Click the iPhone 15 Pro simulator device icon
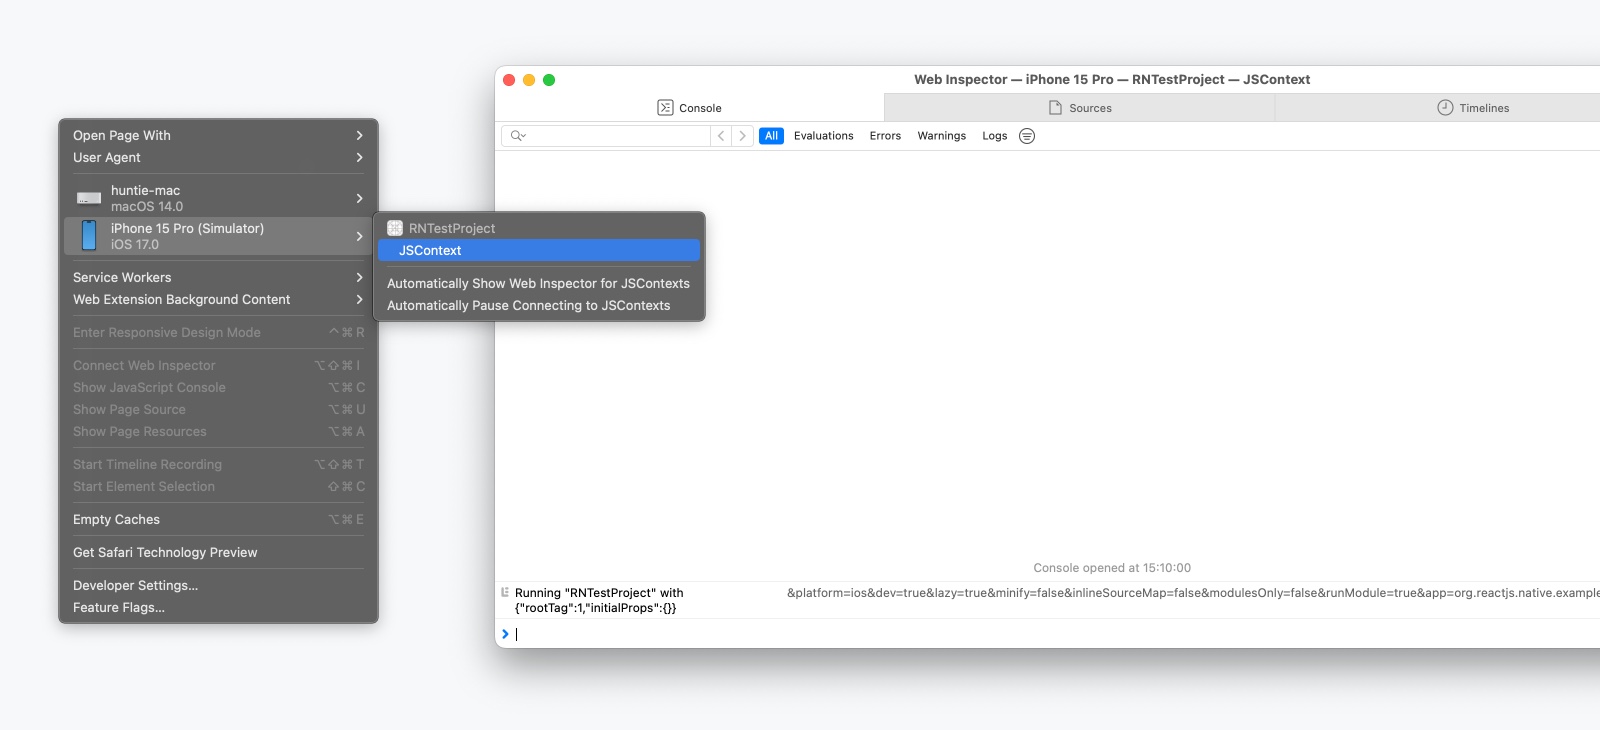 coord(89,236)
